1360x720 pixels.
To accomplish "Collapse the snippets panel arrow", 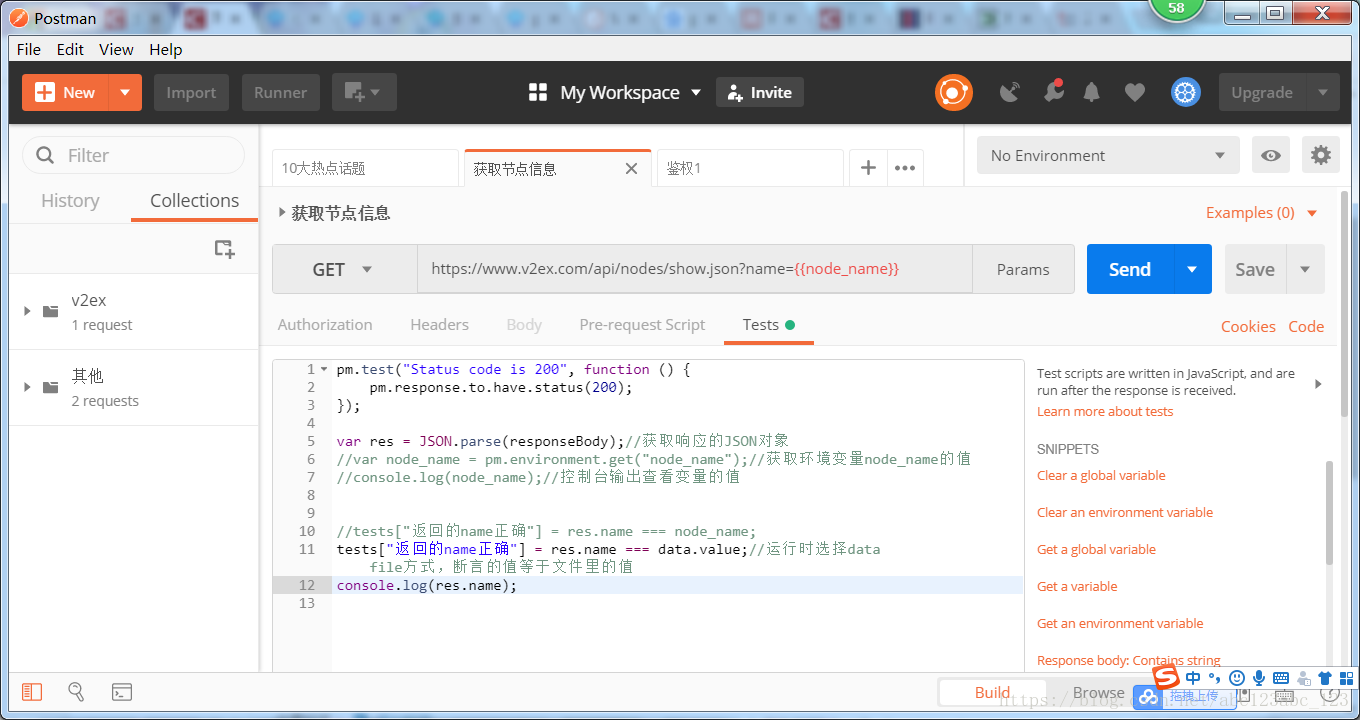I will (x=1318, y=384).
